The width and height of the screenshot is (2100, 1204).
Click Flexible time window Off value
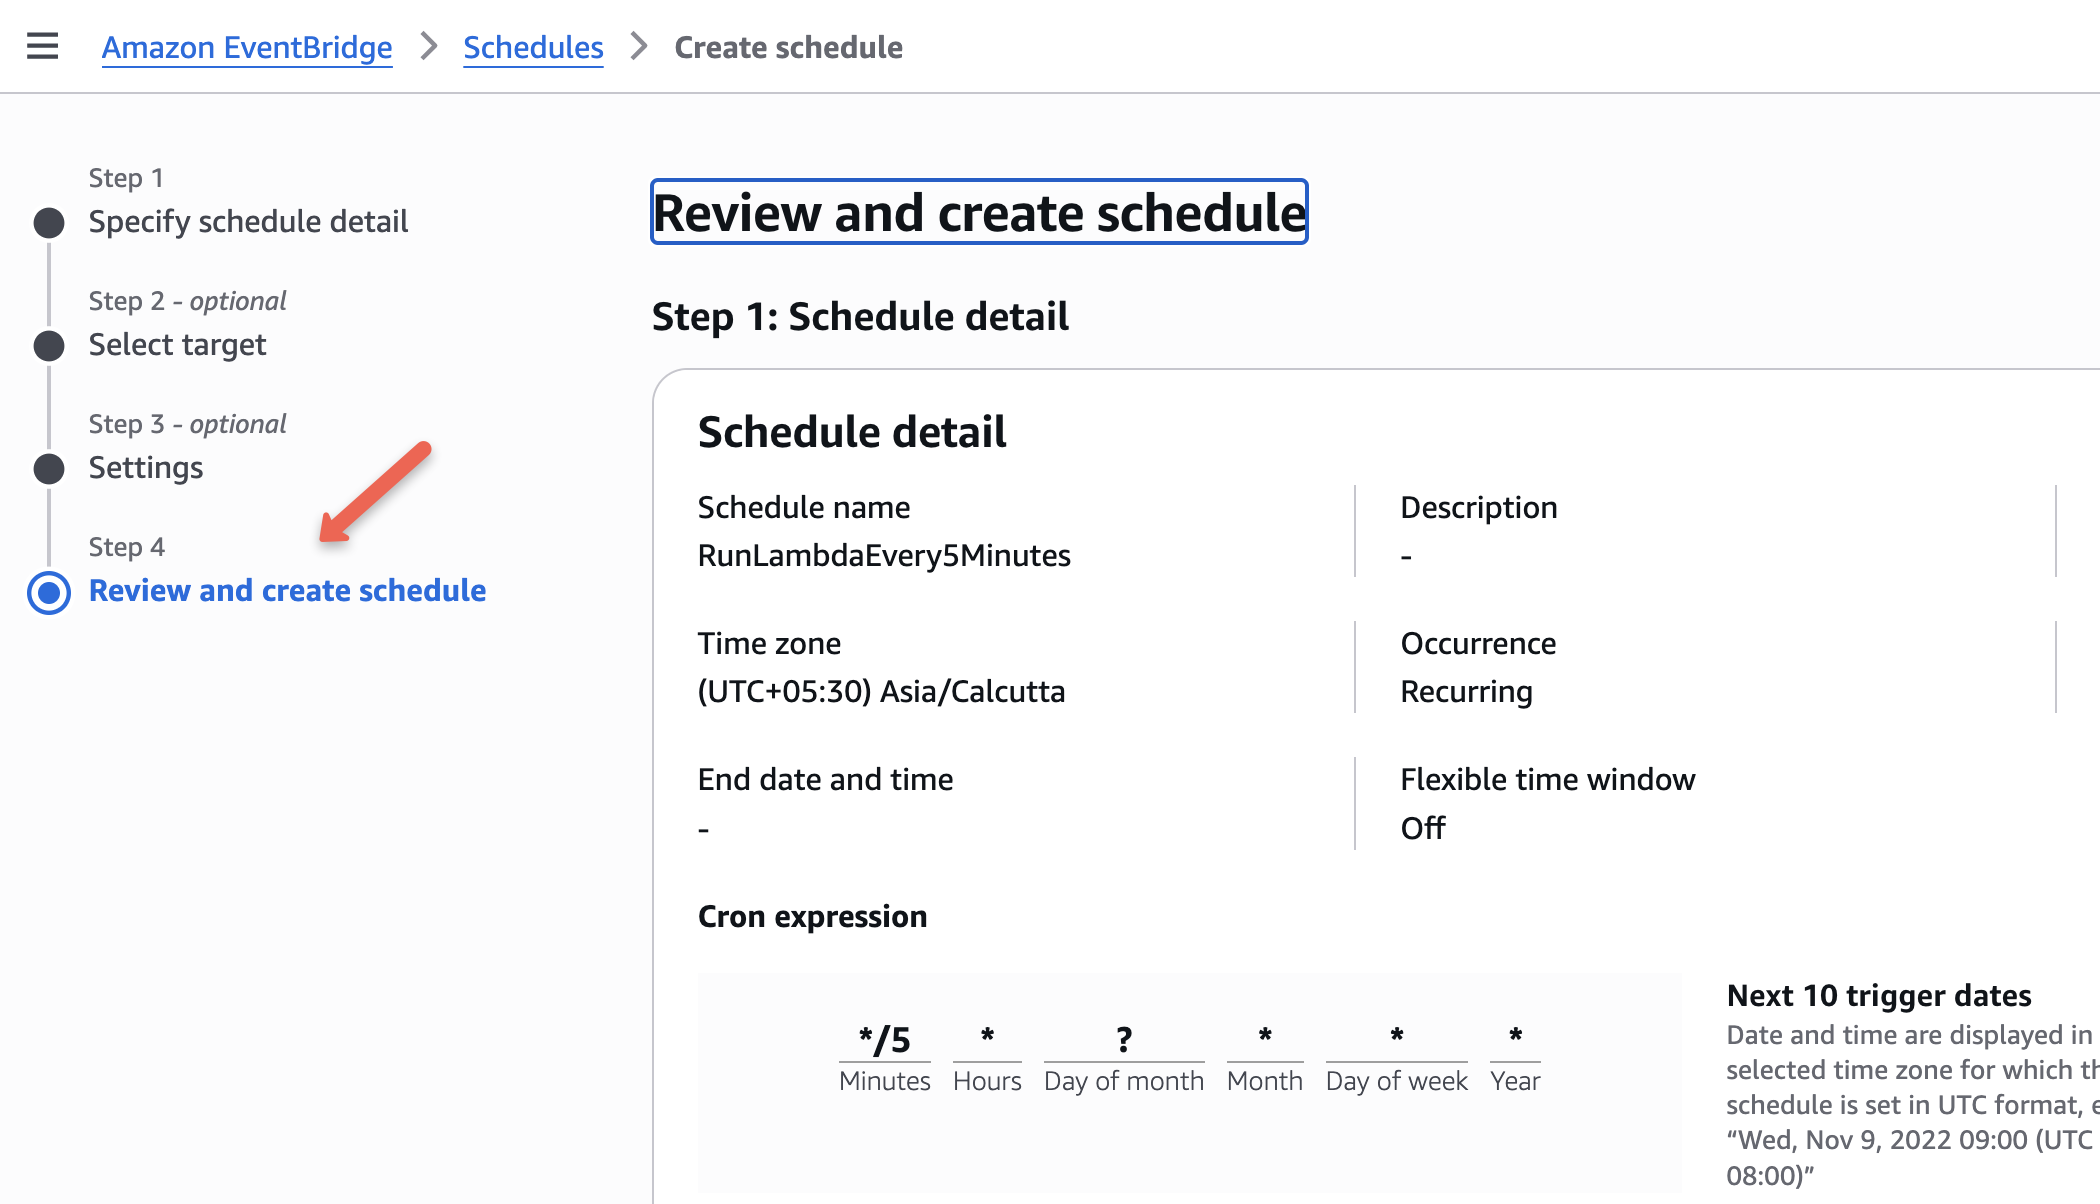1422,828
